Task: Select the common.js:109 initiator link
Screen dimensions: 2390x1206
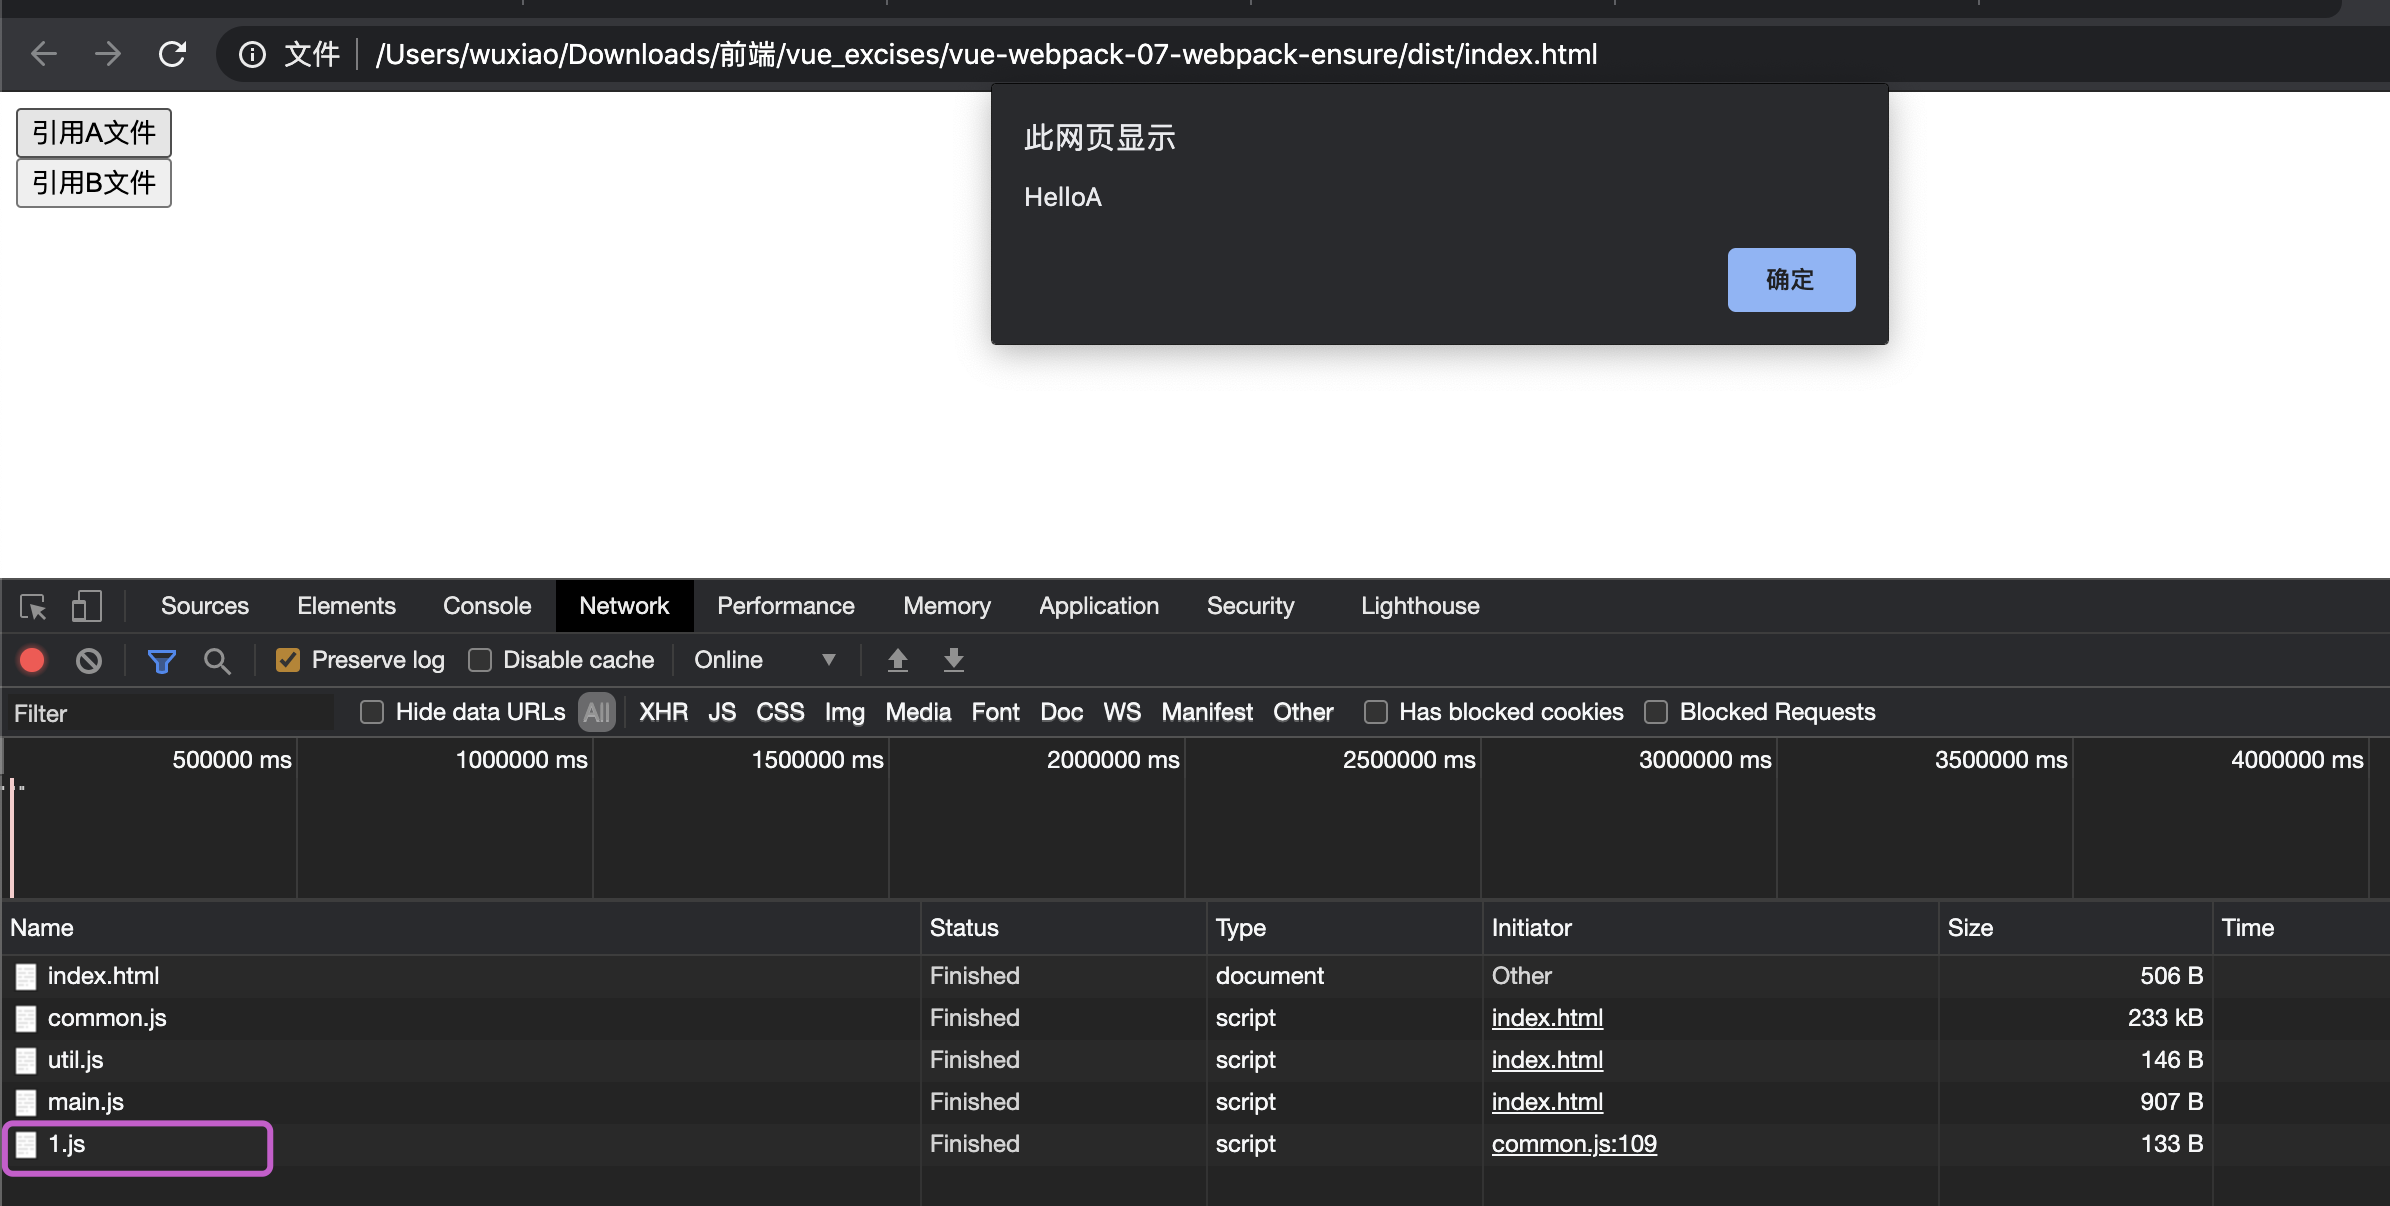Action: [1573, 1143]
